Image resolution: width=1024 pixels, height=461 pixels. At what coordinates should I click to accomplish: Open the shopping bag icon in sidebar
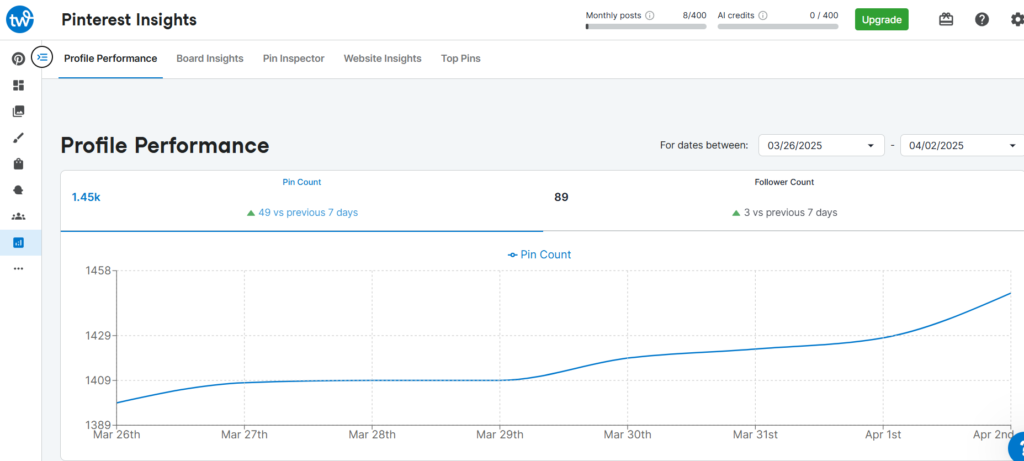(x=18, y=164)
